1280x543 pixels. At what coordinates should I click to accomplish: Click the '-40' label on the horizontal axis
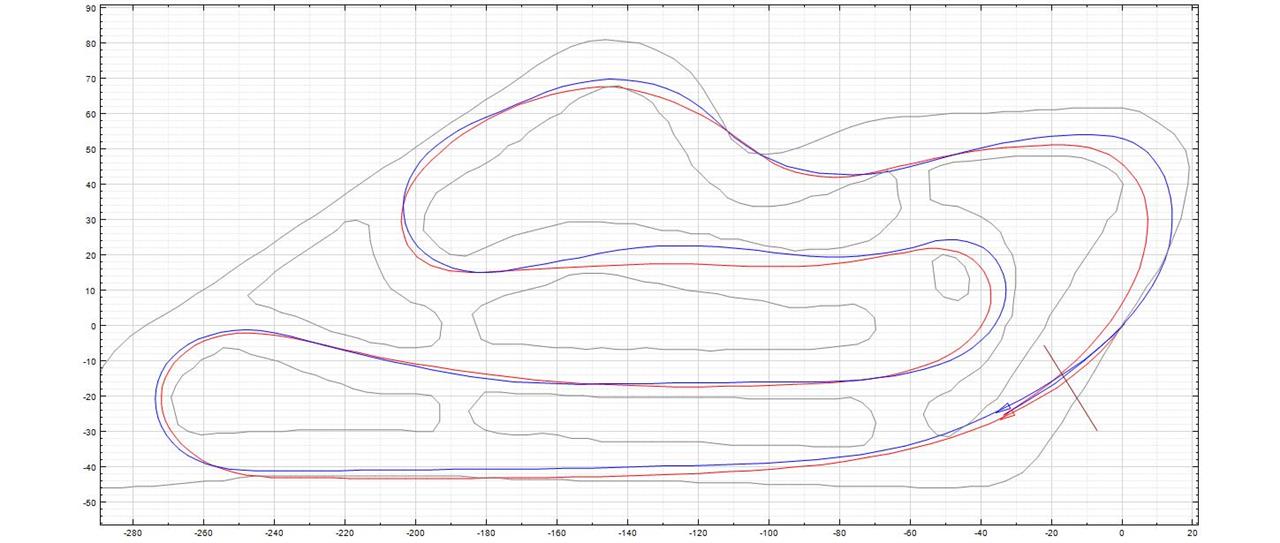click(980, 534)
